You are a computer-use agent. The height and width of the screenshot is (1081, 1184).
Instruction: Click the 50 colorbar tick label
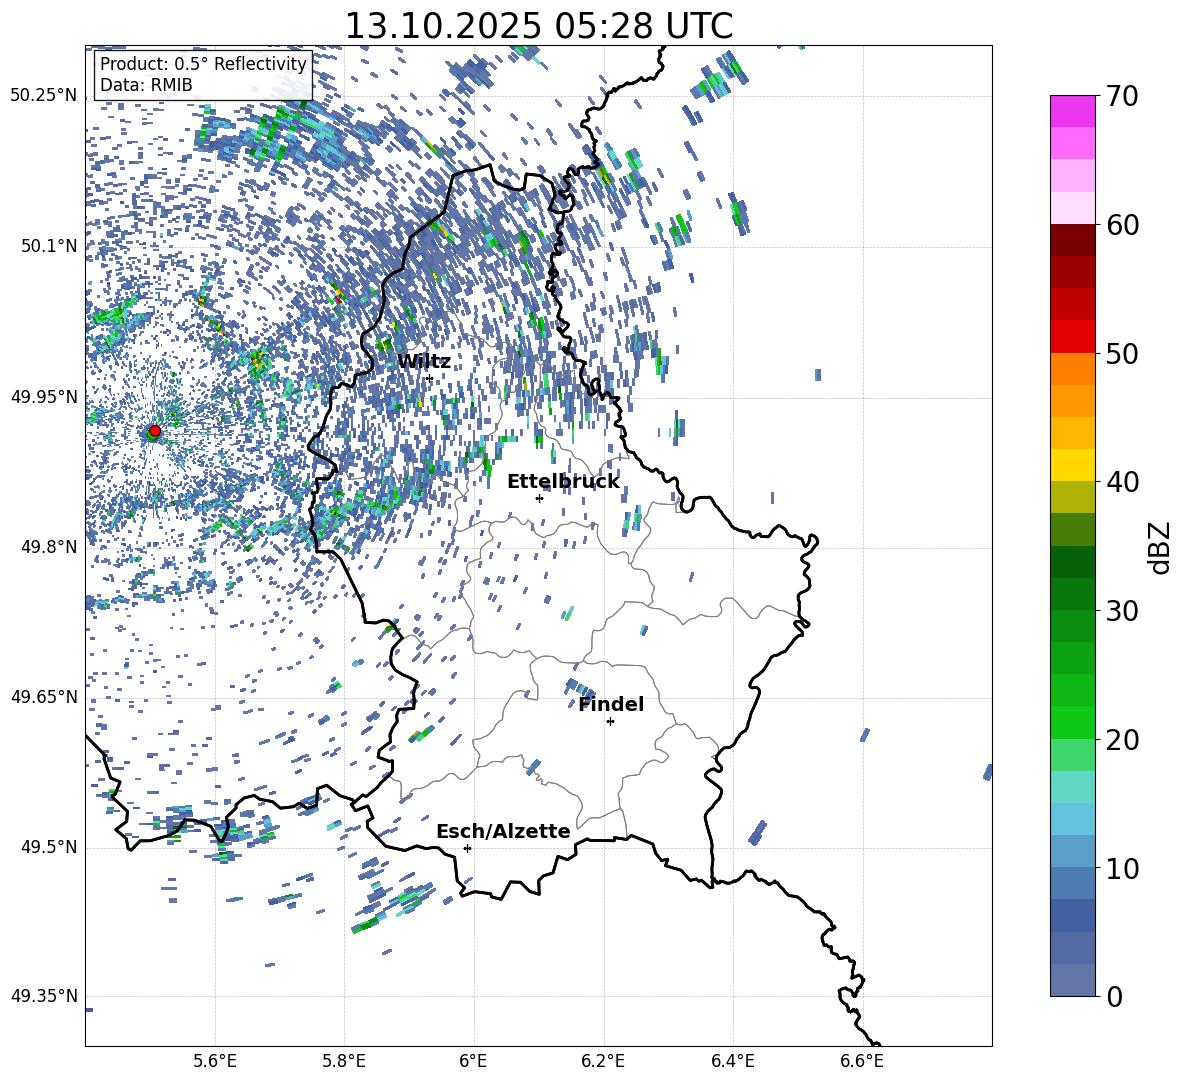coord(1123,354)
